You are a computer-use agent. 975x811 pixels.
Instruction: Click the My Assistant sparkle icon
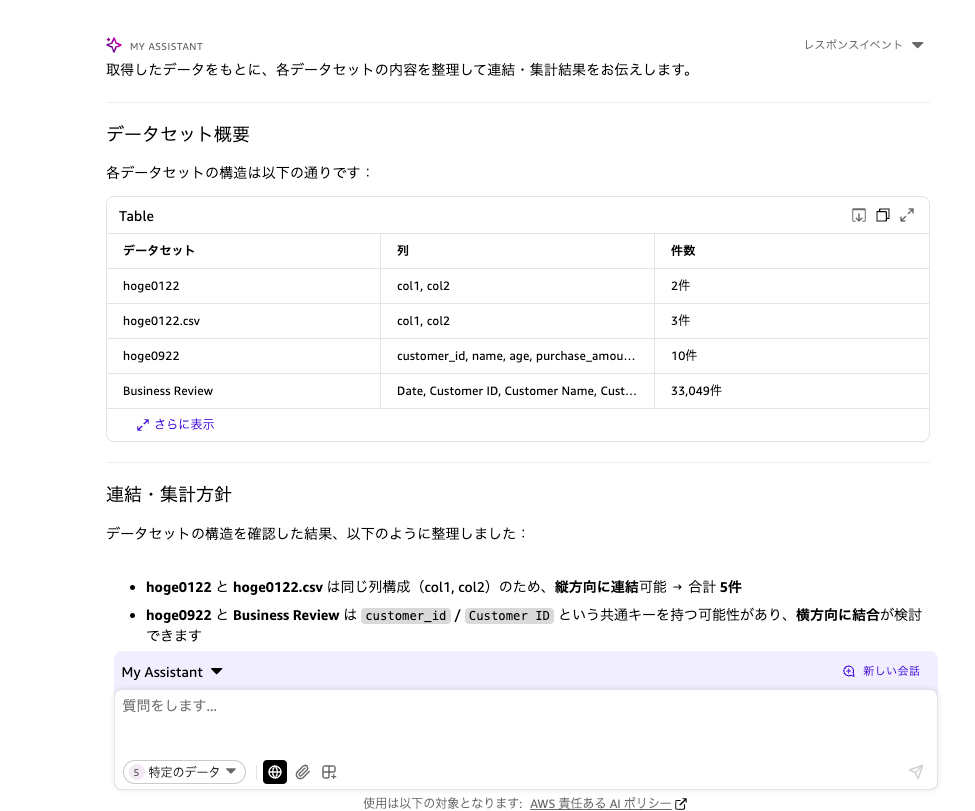click(x=114, y=45)
